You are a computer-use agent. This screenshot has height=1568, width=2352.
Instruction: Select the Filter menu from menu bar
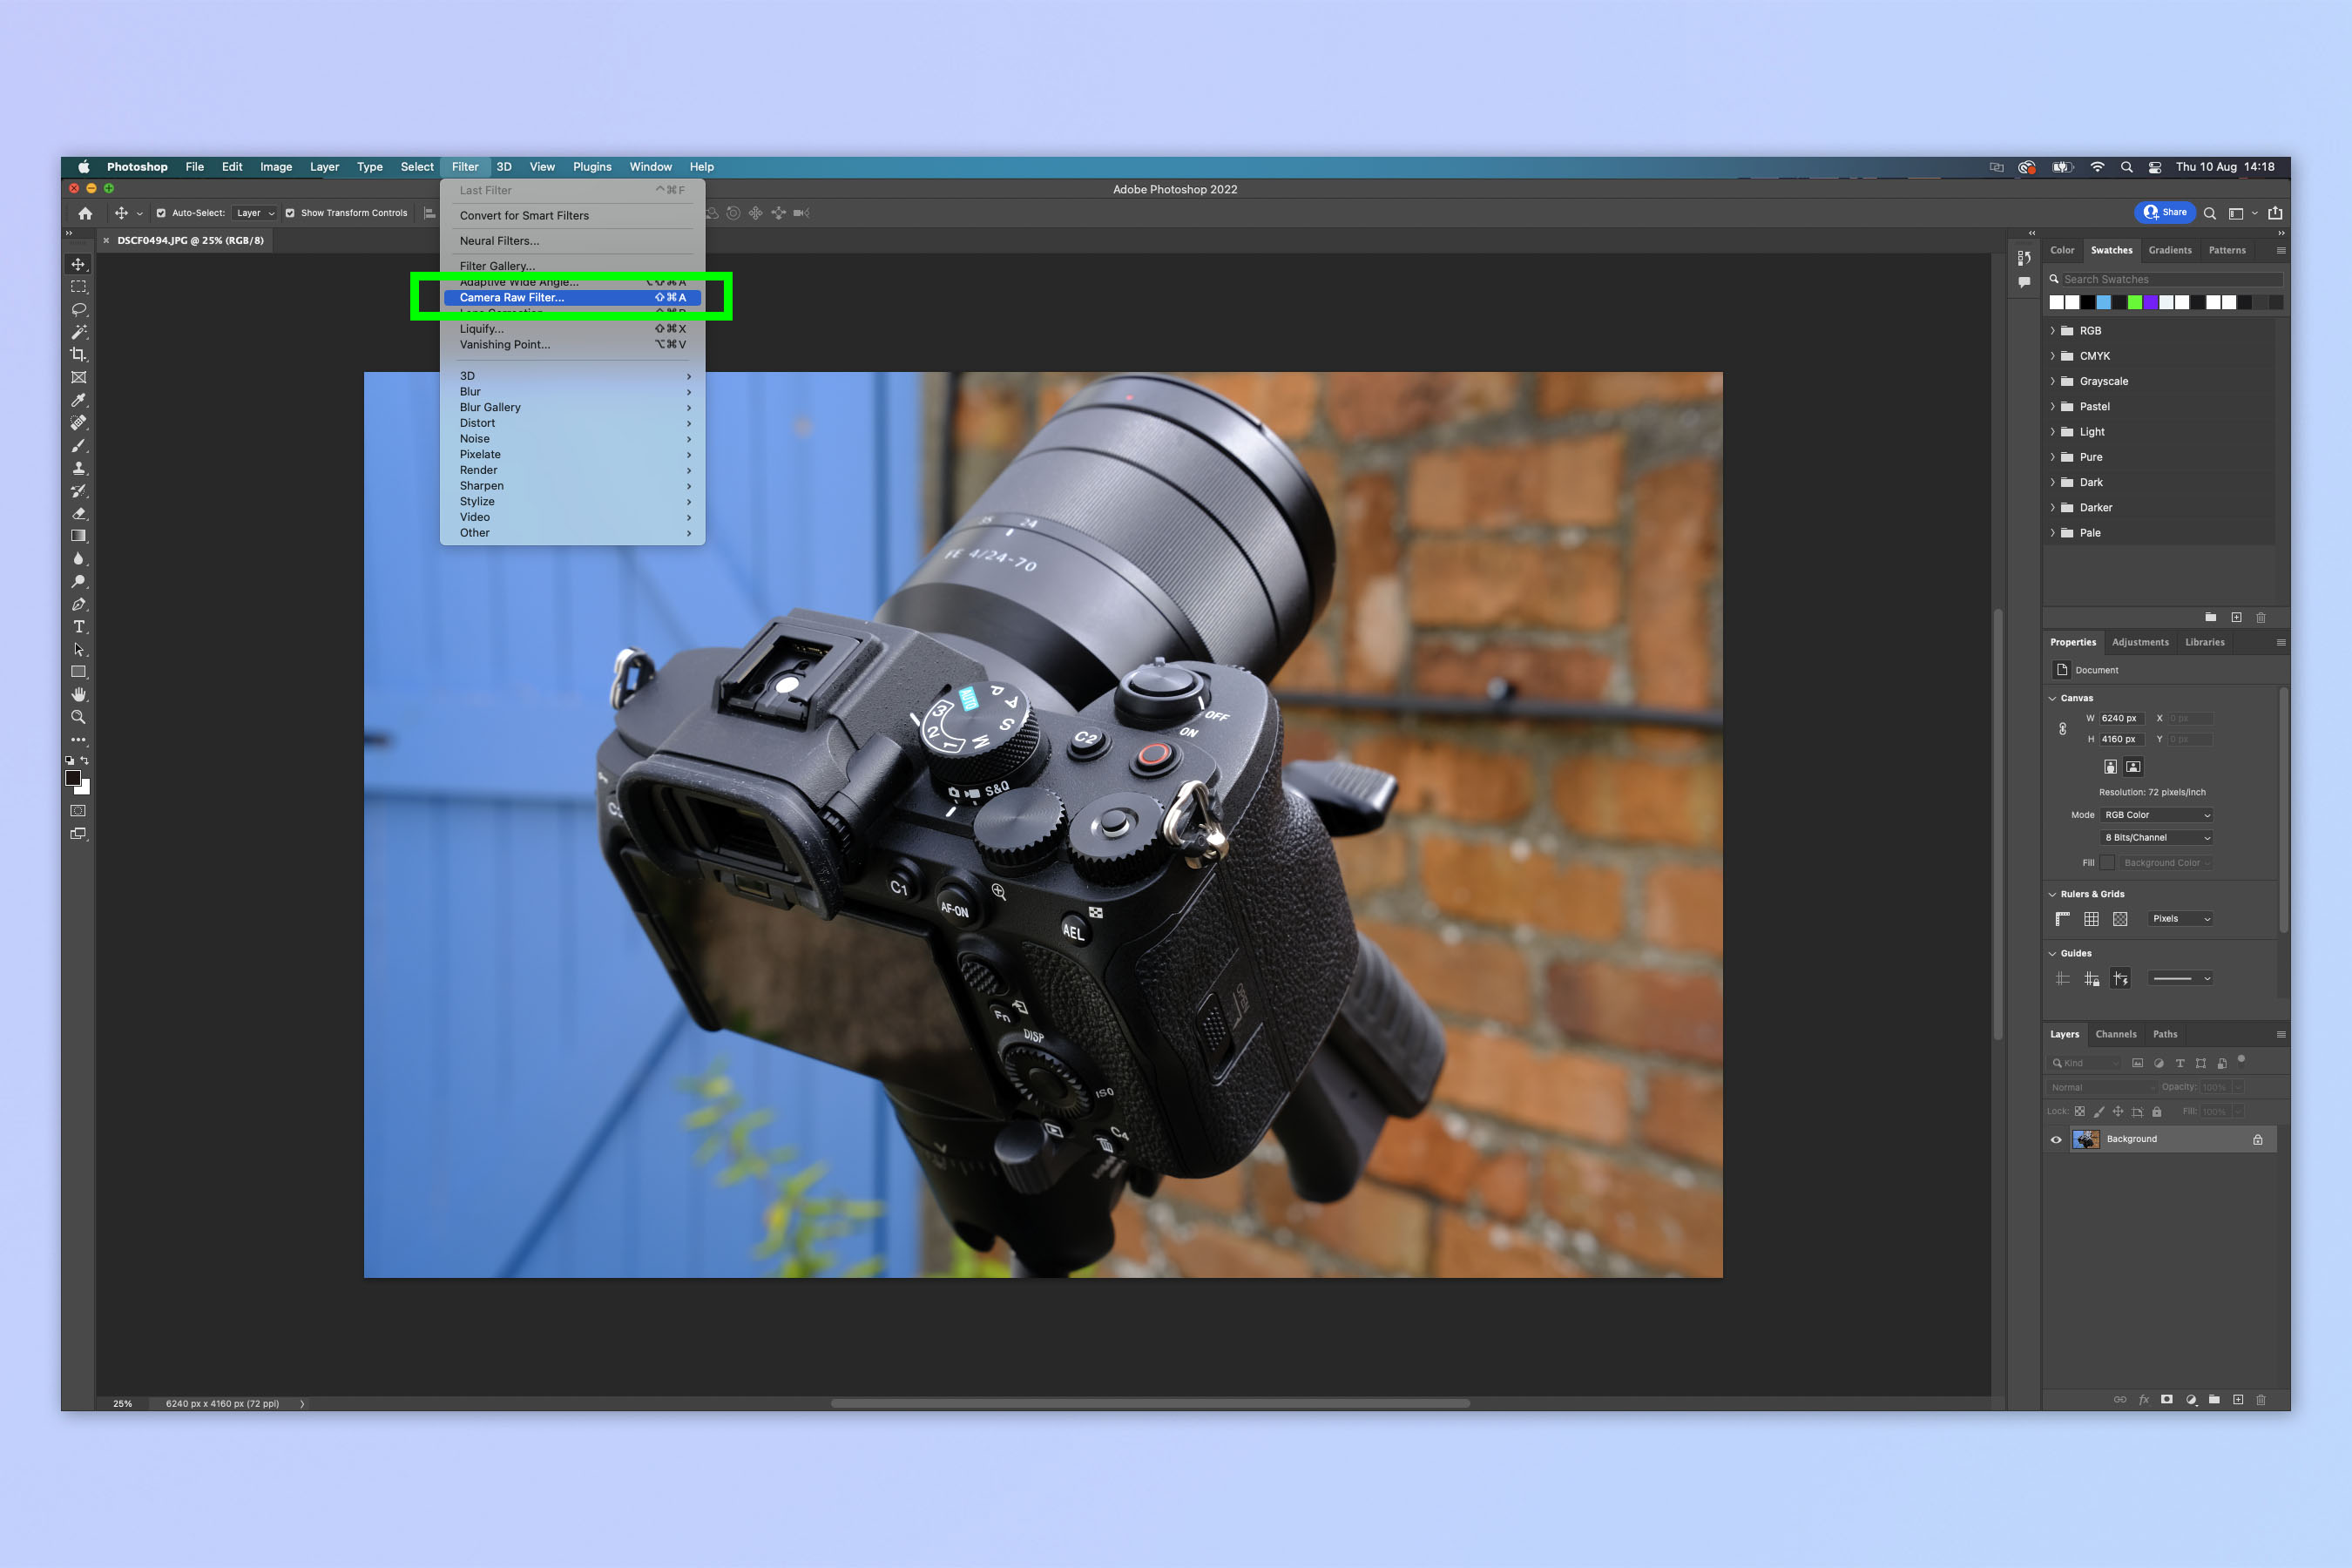(x=462, y=165)
